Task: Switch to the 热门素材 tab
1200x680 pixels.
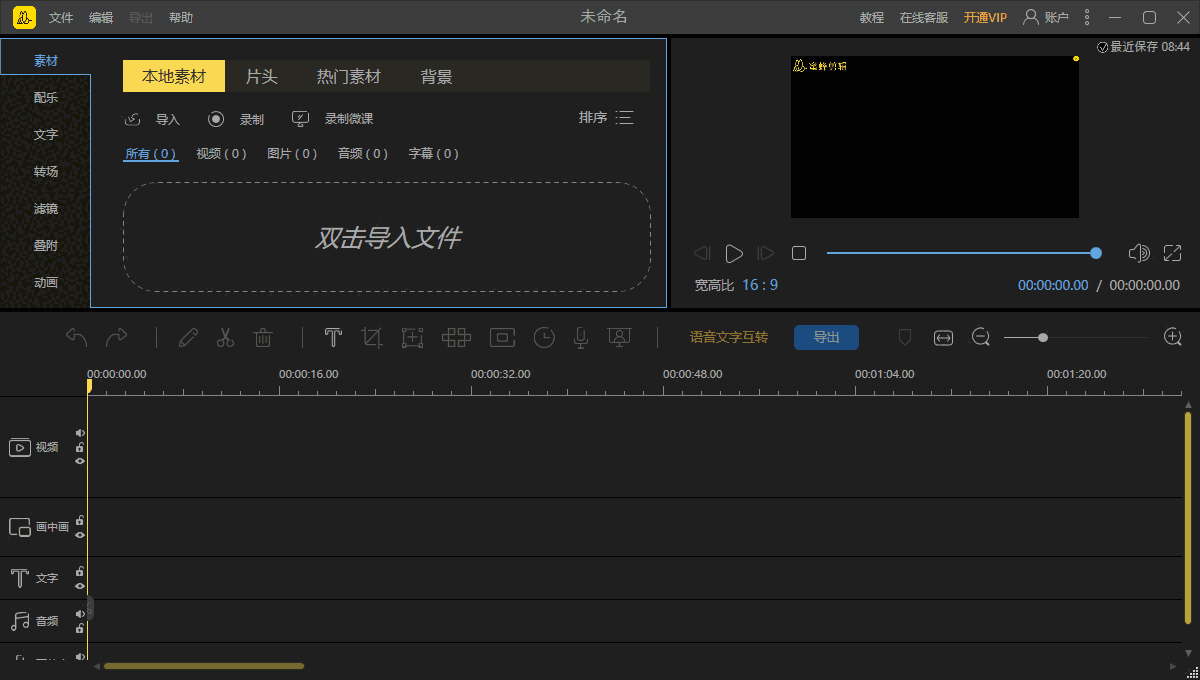Action: [348, 77]
